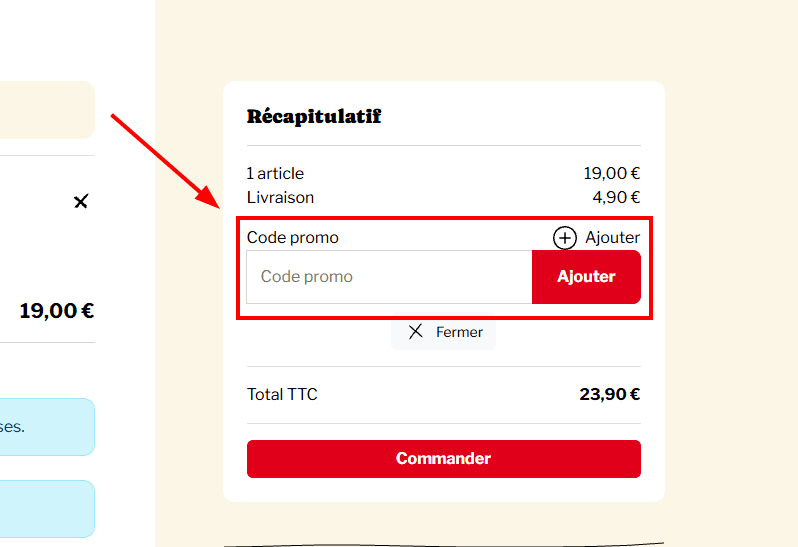Screen dimensions: 798x547
Task: Click the 19,00 € summary article price
Action: click(x=611, y=174)
